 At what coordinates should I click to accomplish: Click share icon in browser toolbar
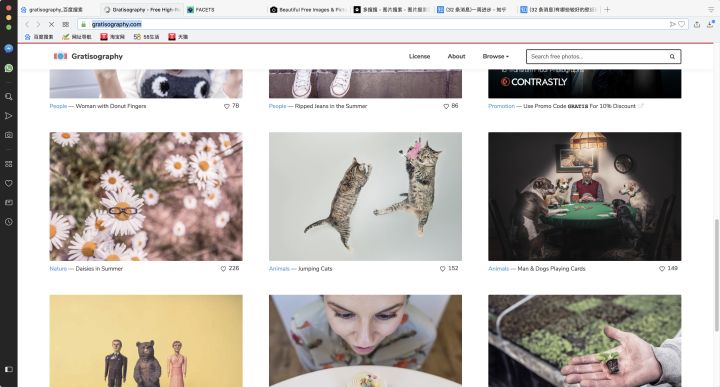(697, 24)
